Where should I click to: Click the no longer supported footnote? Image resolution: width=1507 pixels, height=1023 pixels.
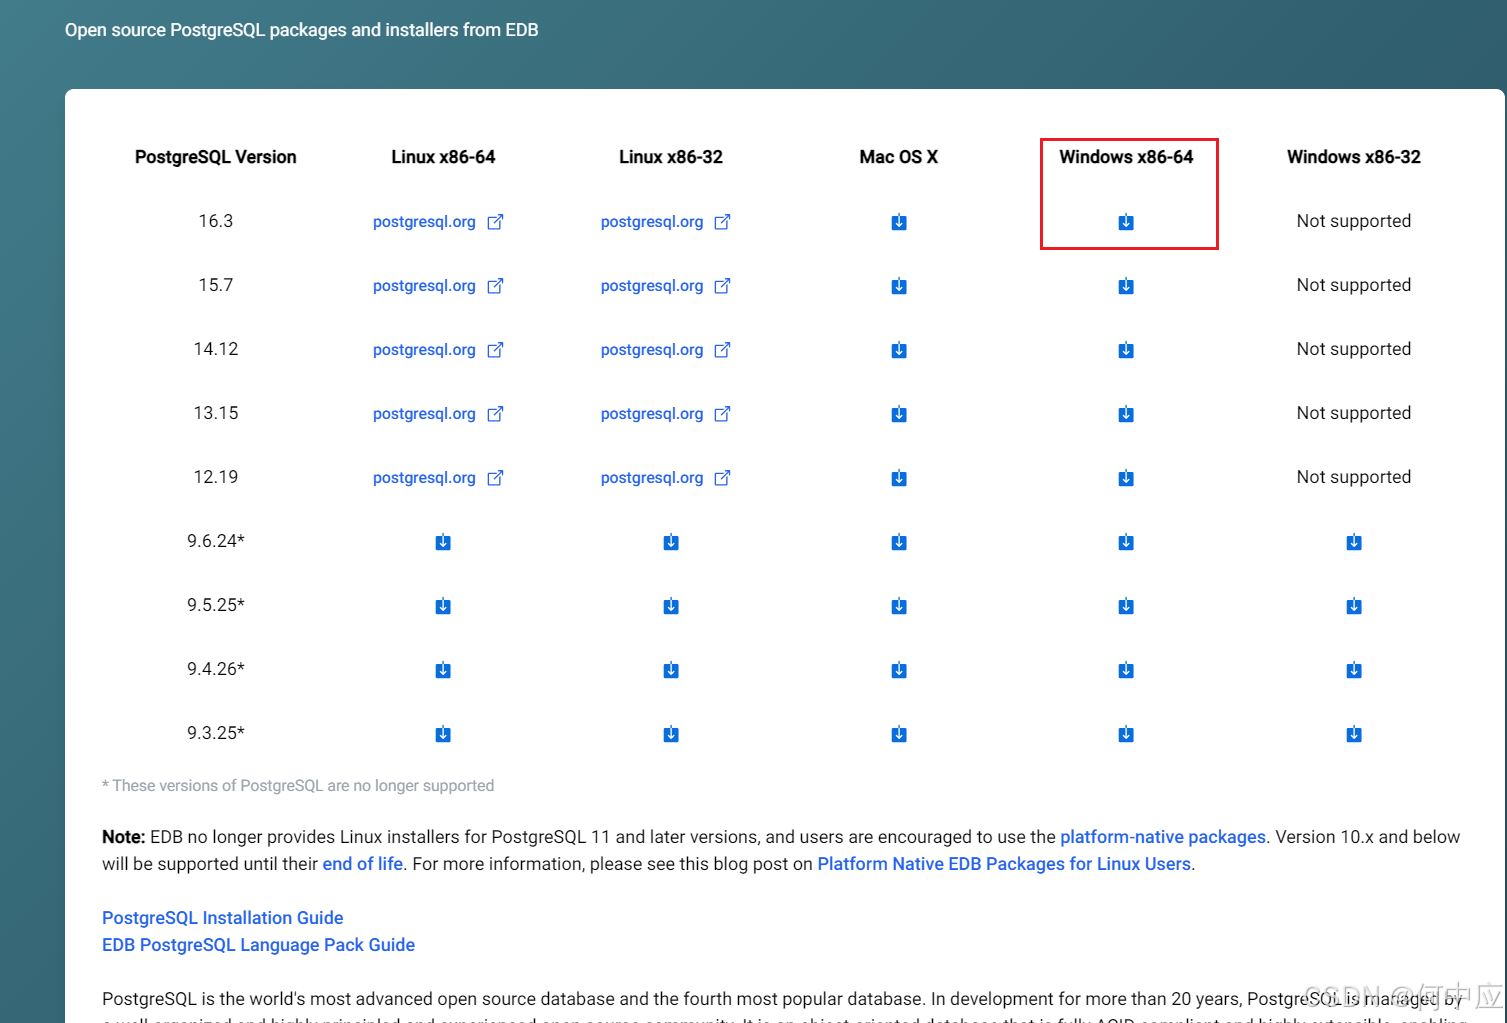(x=298, y=786)
